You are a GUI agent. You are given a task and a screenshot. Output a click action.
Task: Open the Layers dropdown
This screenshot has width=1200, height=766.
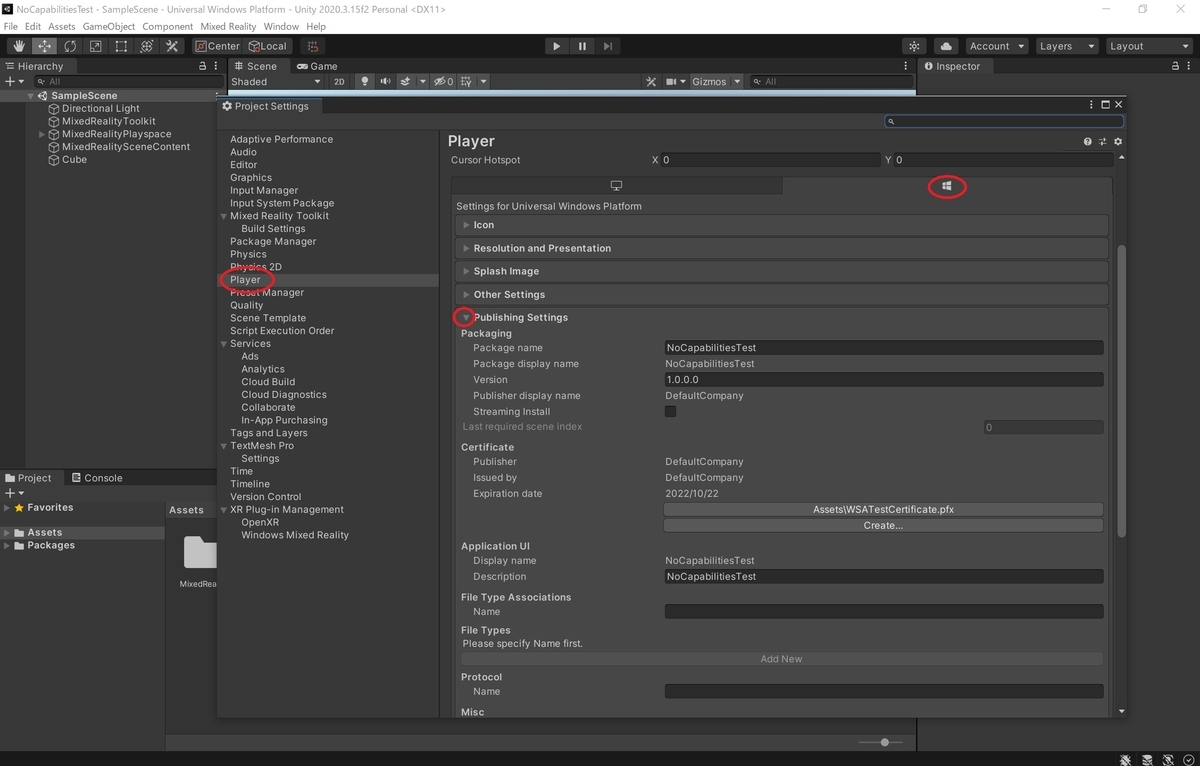(1066, 46)
